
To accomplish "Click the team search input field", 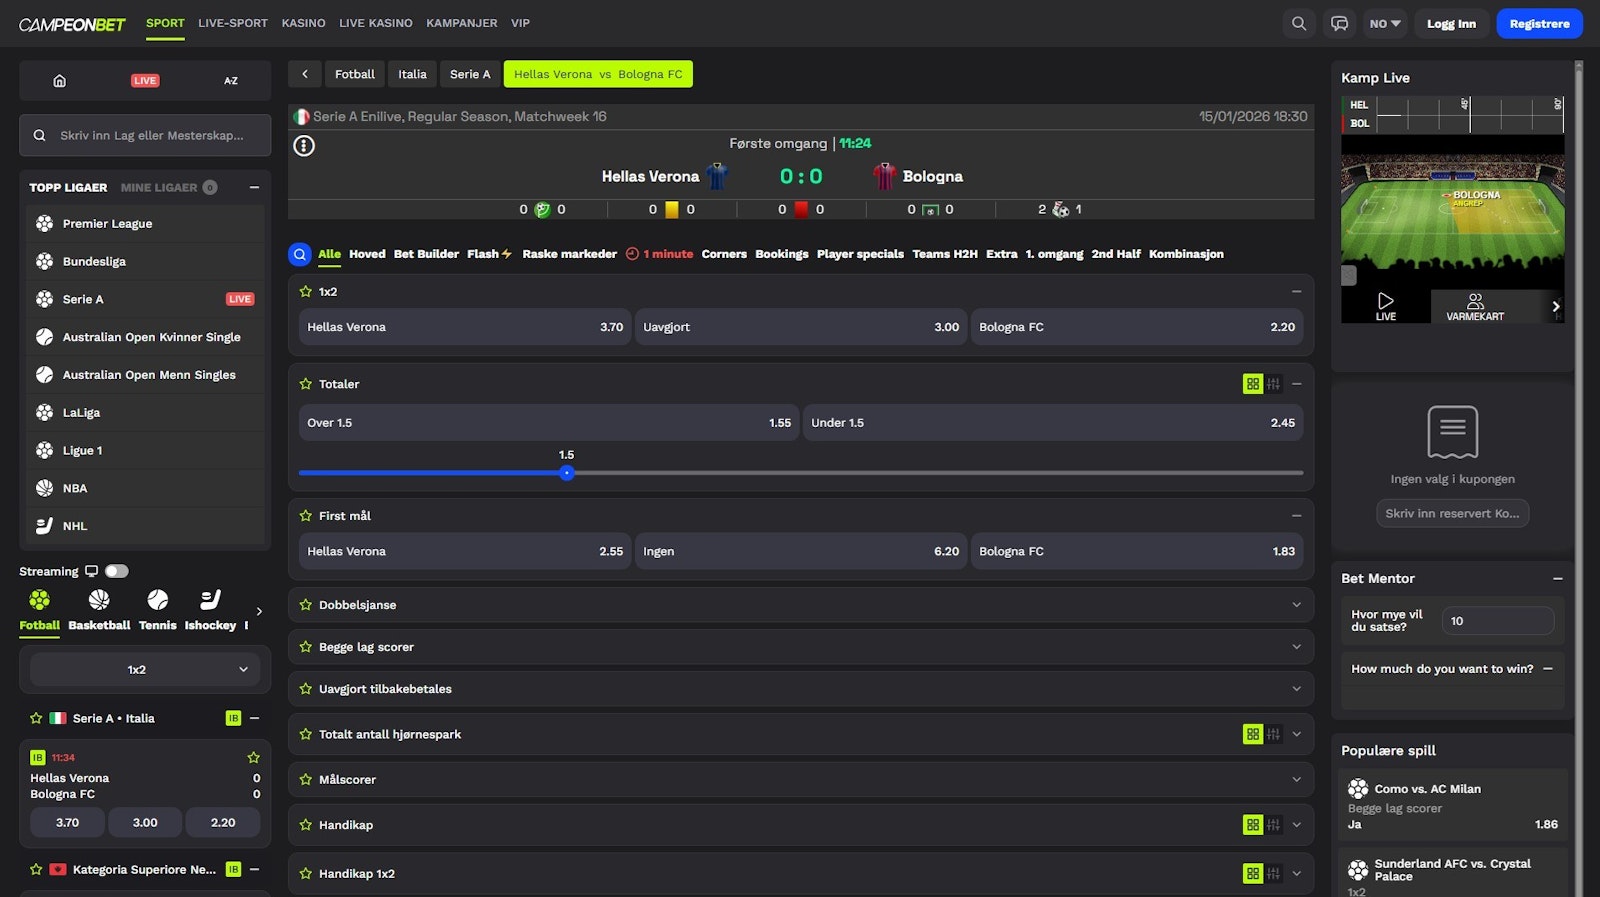I will [145, 135].
